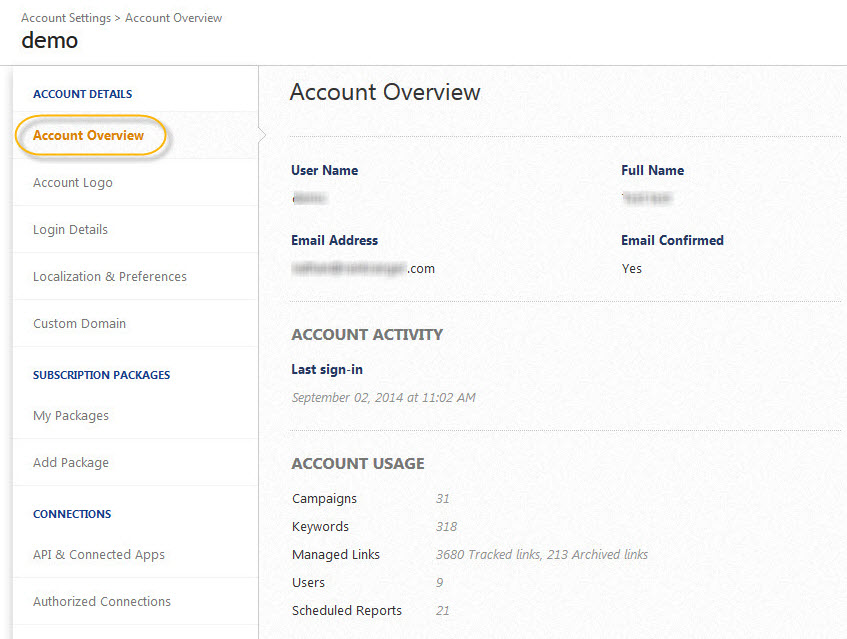The width and height of the screenshot is (847, 639).
Task: Click the Account Settings breadcrumb link
Action: click(67, 18)
